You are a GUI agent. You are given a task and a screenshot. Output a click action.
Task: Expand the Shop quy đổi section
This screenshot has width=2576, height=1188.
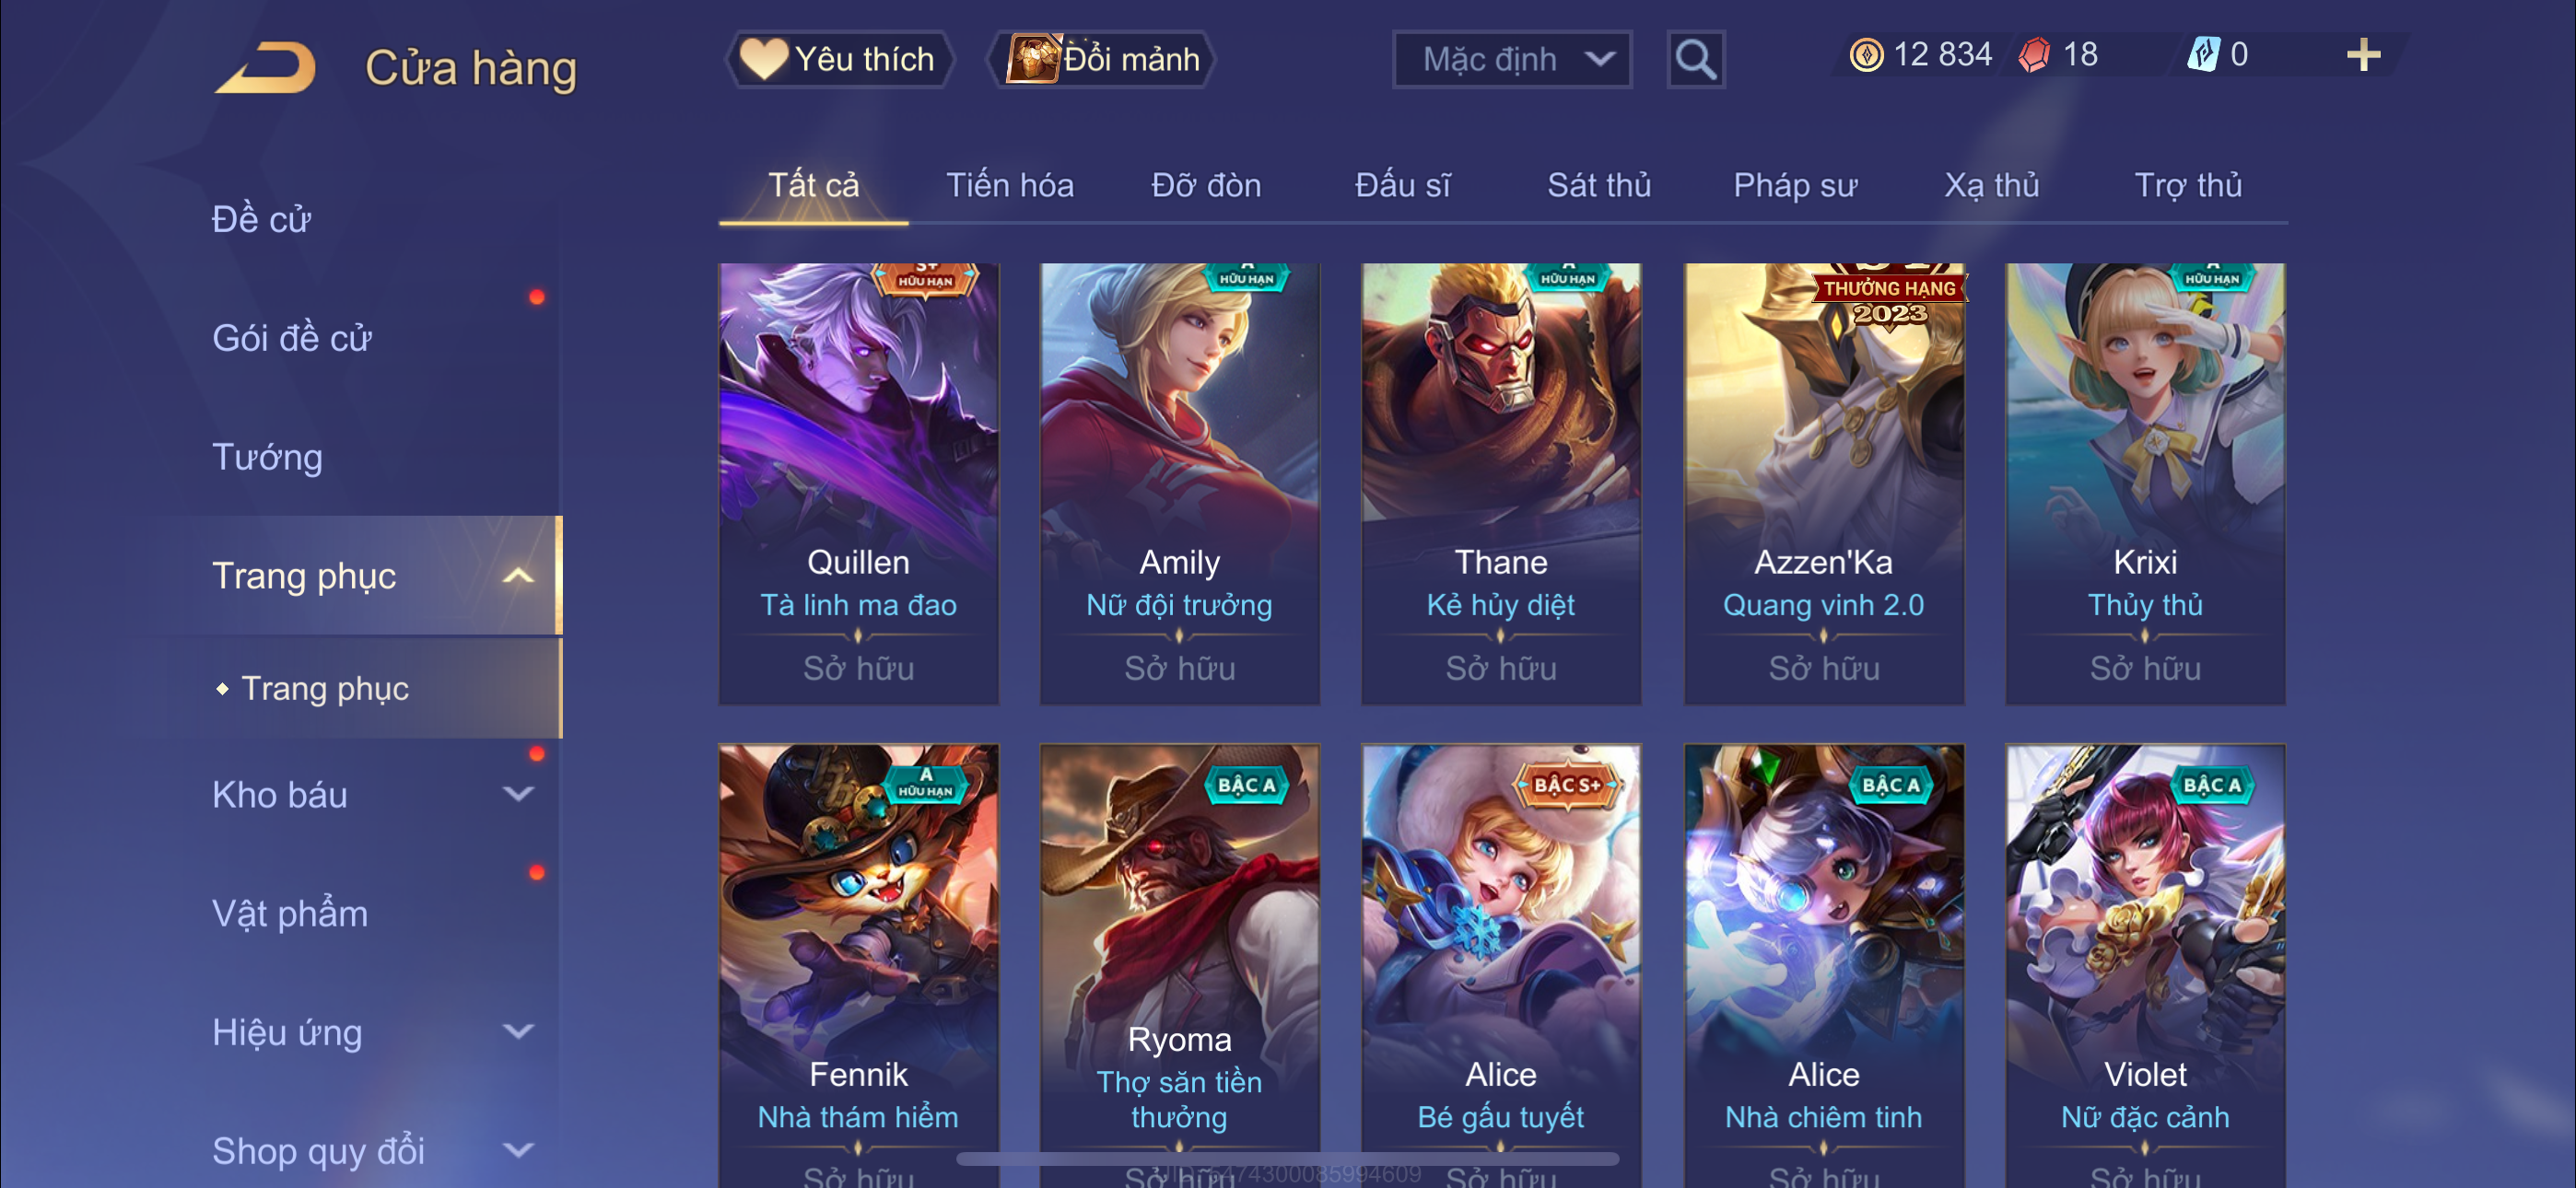point(518,1151)
